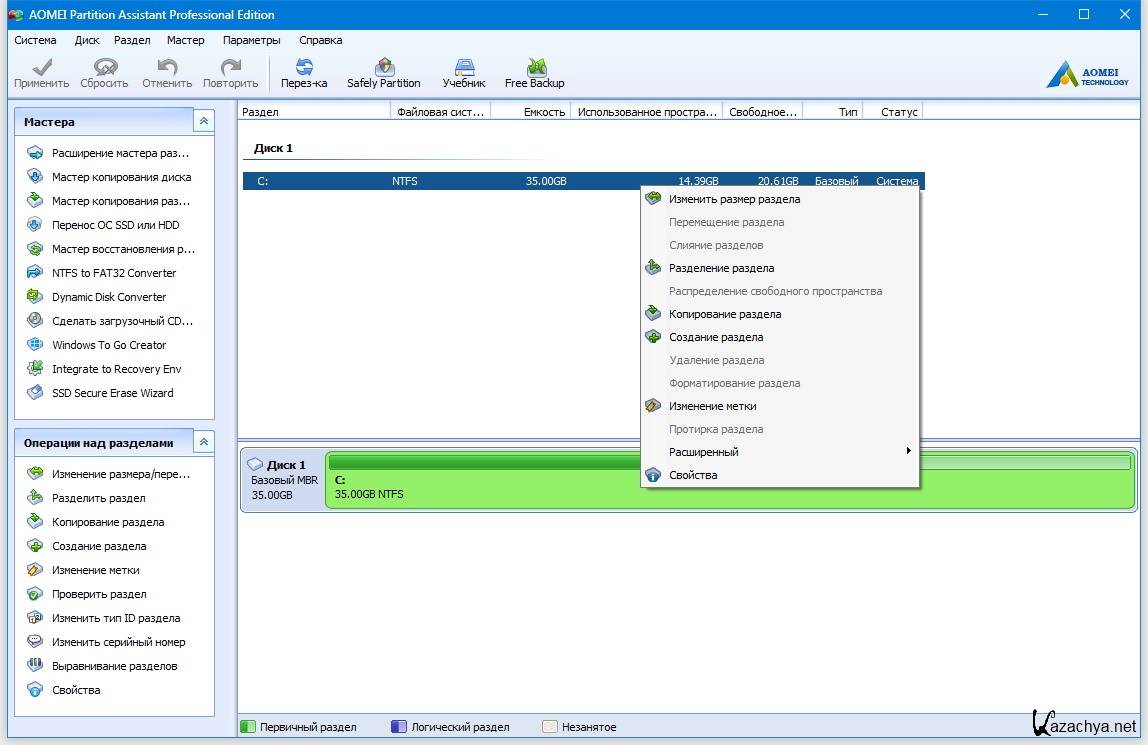1148x745 pixels.
Task: Click the Перез-ка reload toolbar icon
Action: (304, 73)
